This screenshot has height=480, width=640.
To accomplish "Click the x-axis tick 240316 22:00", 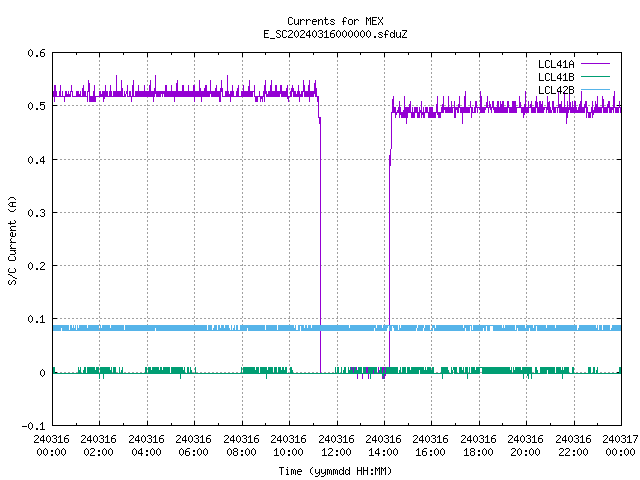I will tap(573, 445).
